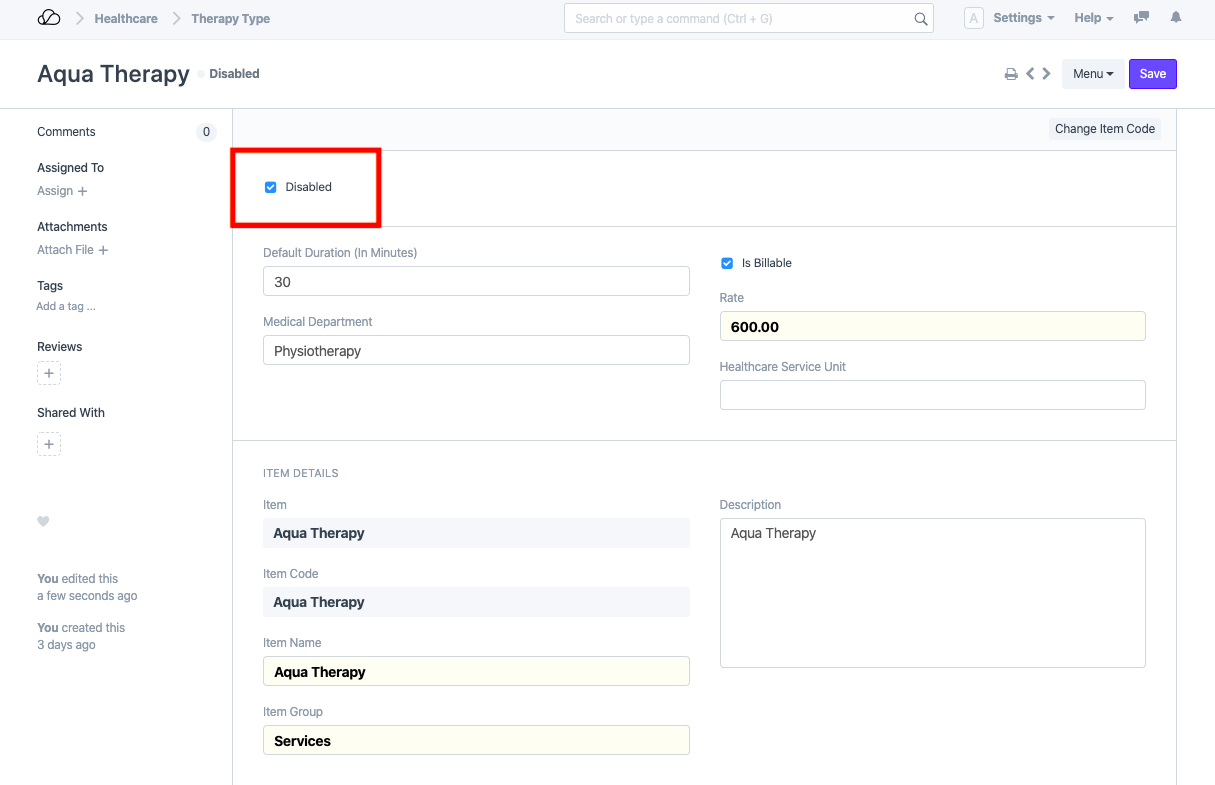Expand the Settings dropdown
Image resolution: width=1215 pixels, height=785 pixels.
[x=1023, y=18]
